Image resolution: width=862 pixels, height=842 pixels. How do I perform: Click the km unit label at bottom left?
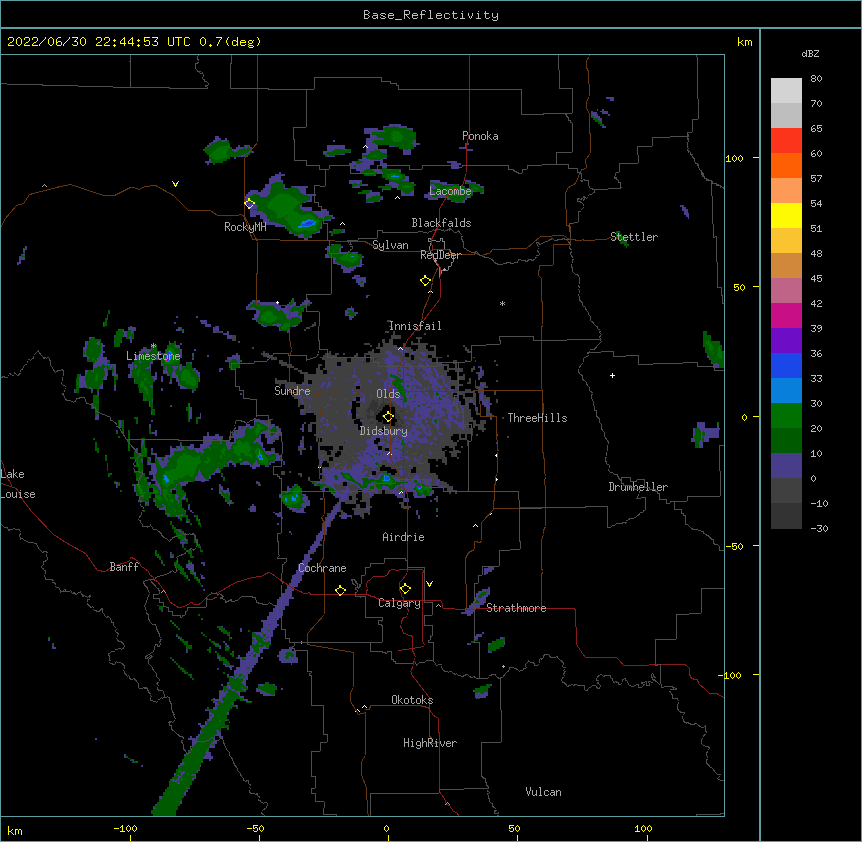pyautogui.click(x=15, y=831)
